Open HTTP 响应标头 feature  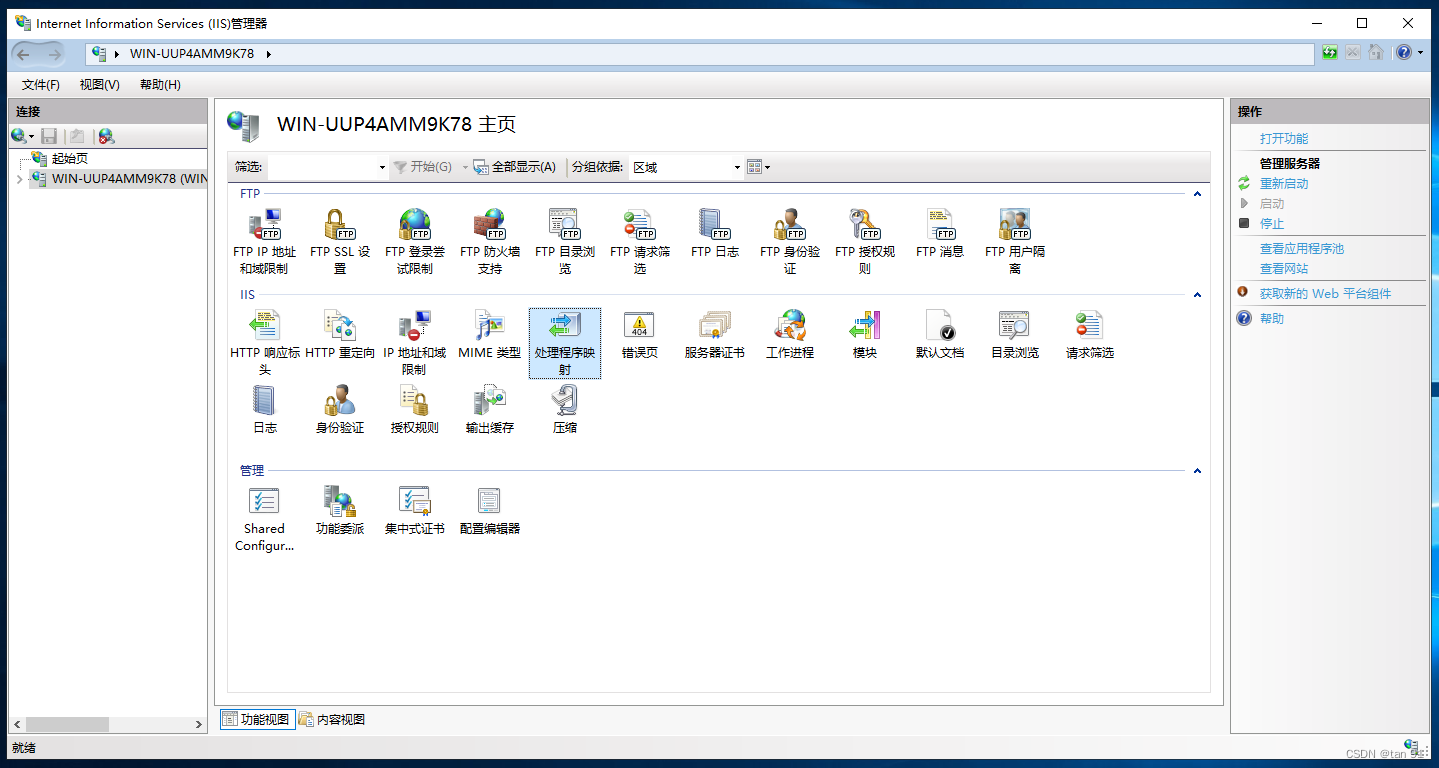tap(265, 342)
